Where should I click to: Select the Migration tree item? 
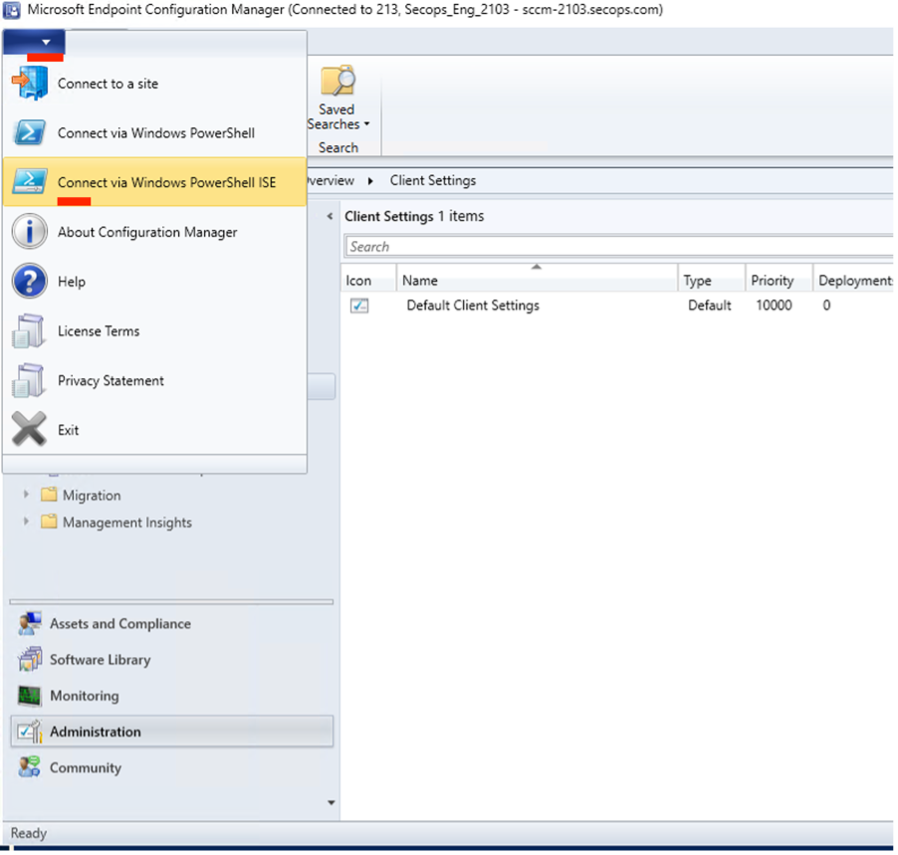92,495
